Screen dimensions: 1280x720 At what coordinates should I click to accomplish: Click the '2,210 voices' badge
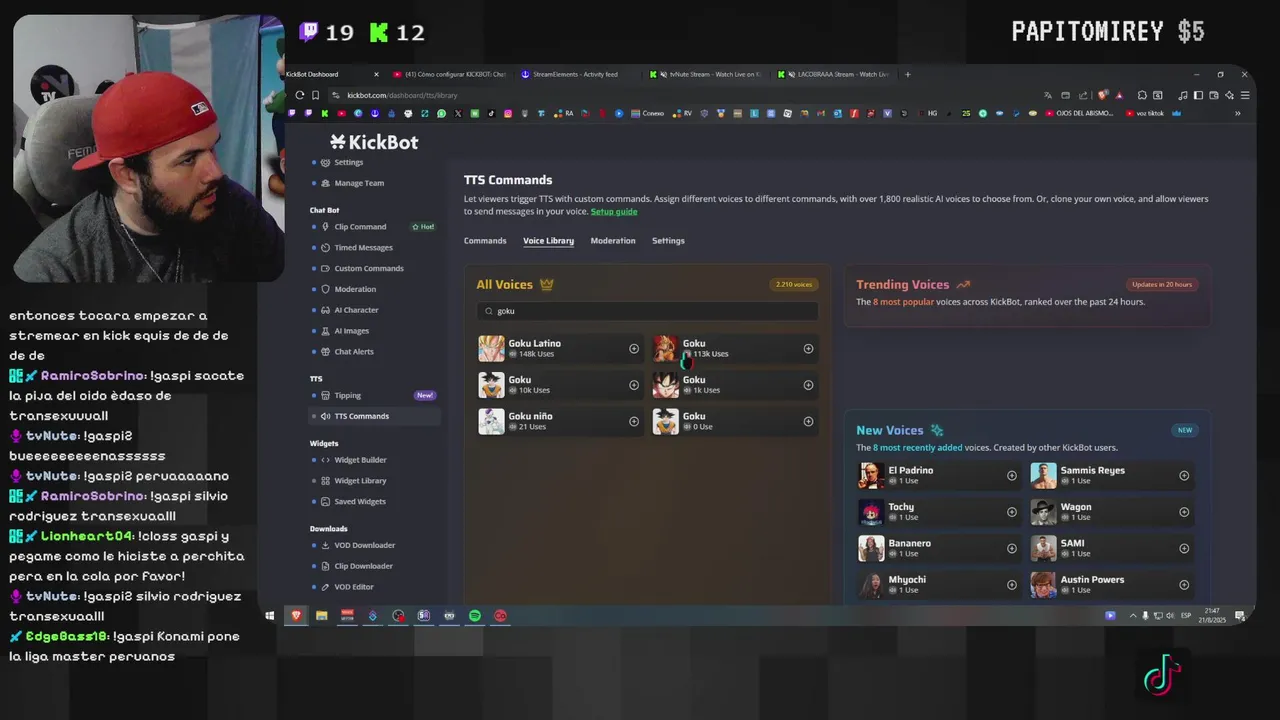(794, 285)
